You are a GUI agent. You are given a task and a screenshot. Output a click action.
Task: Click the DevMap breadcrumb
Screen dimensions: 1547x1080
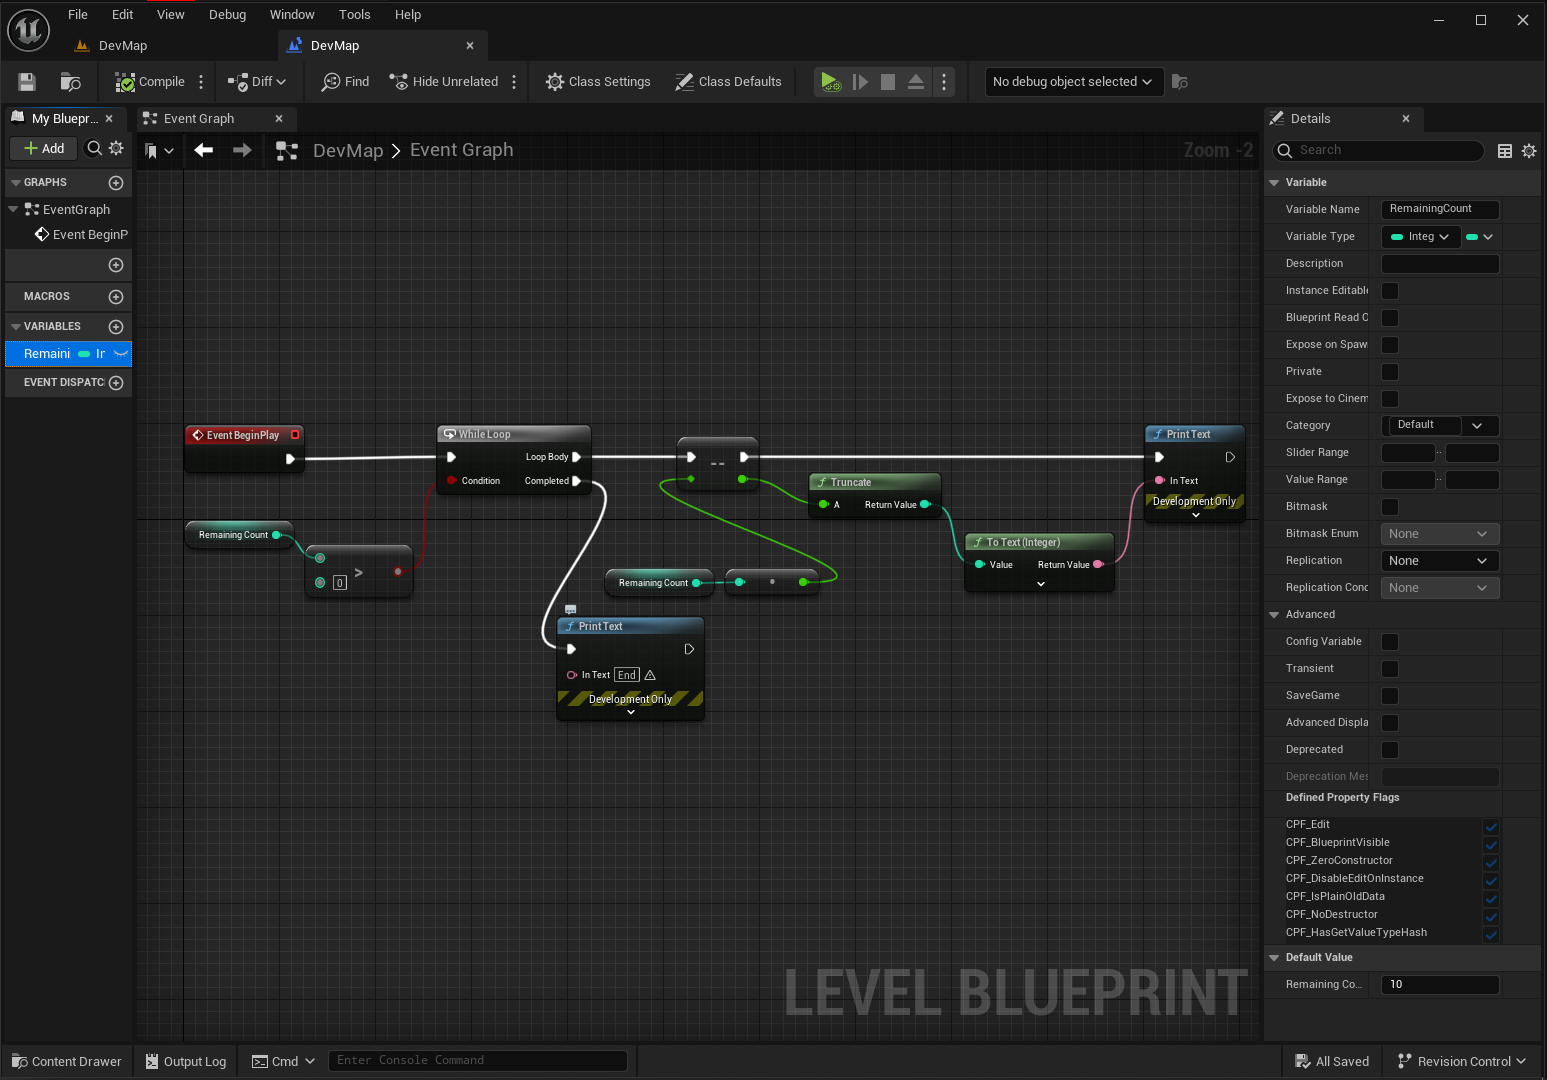click(348, 150)
